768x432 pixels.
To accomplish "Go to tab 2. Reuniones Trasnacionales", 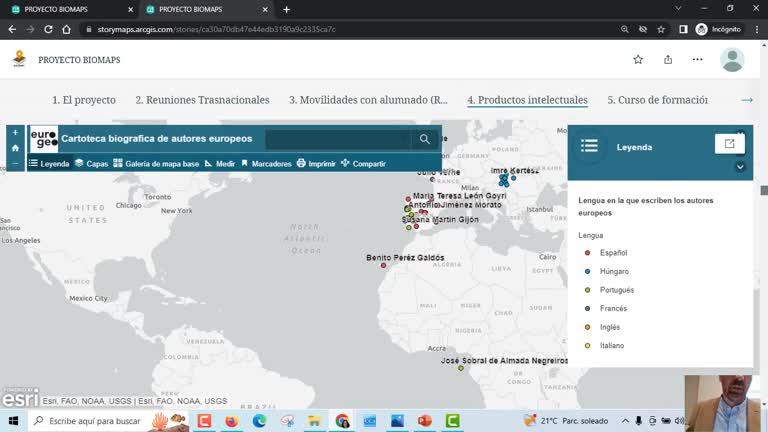I will 202,100.
